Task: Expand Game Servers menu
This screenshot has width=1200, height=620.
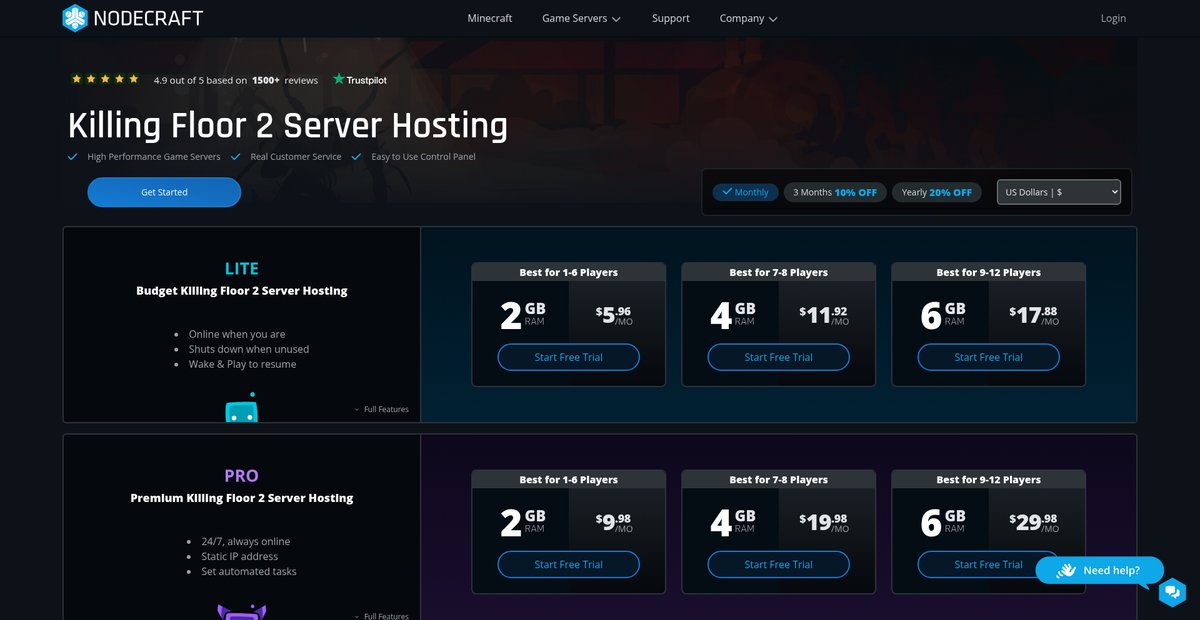Action: click(x=581, y=18)
